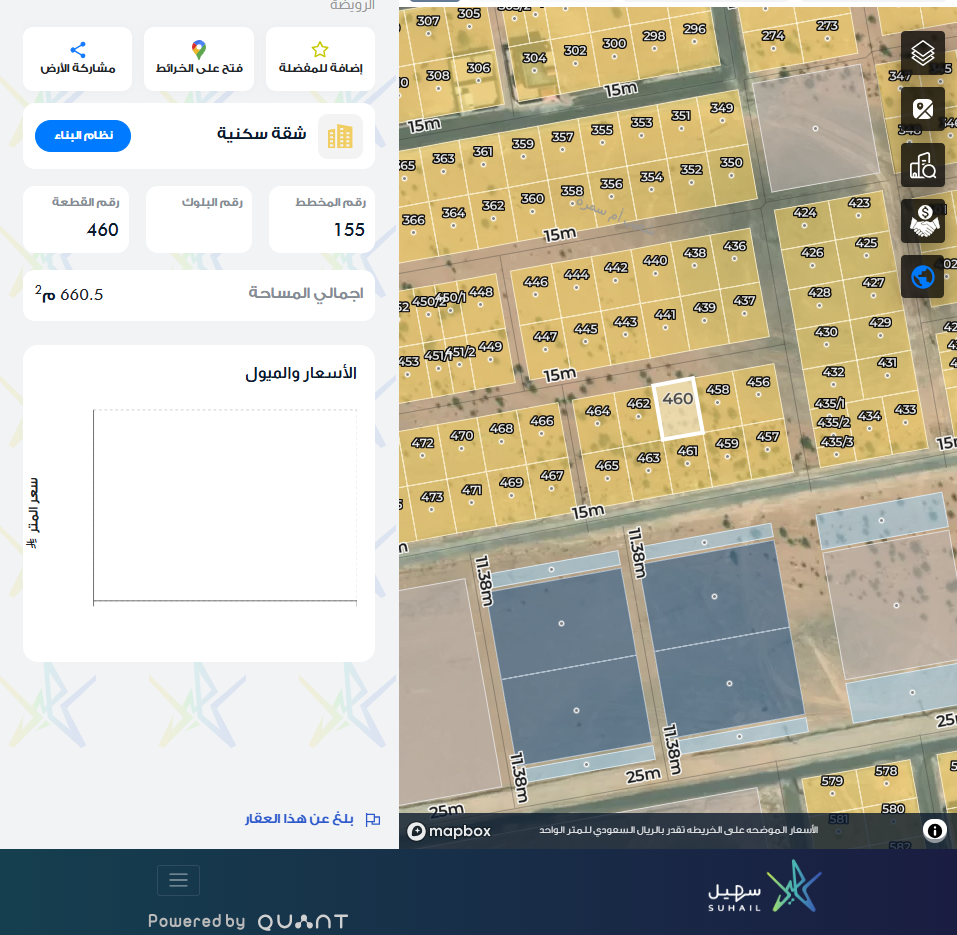
Task: Click the building regulations button نظام البناء
Action: pyautogui.click(x=83, y=135)
